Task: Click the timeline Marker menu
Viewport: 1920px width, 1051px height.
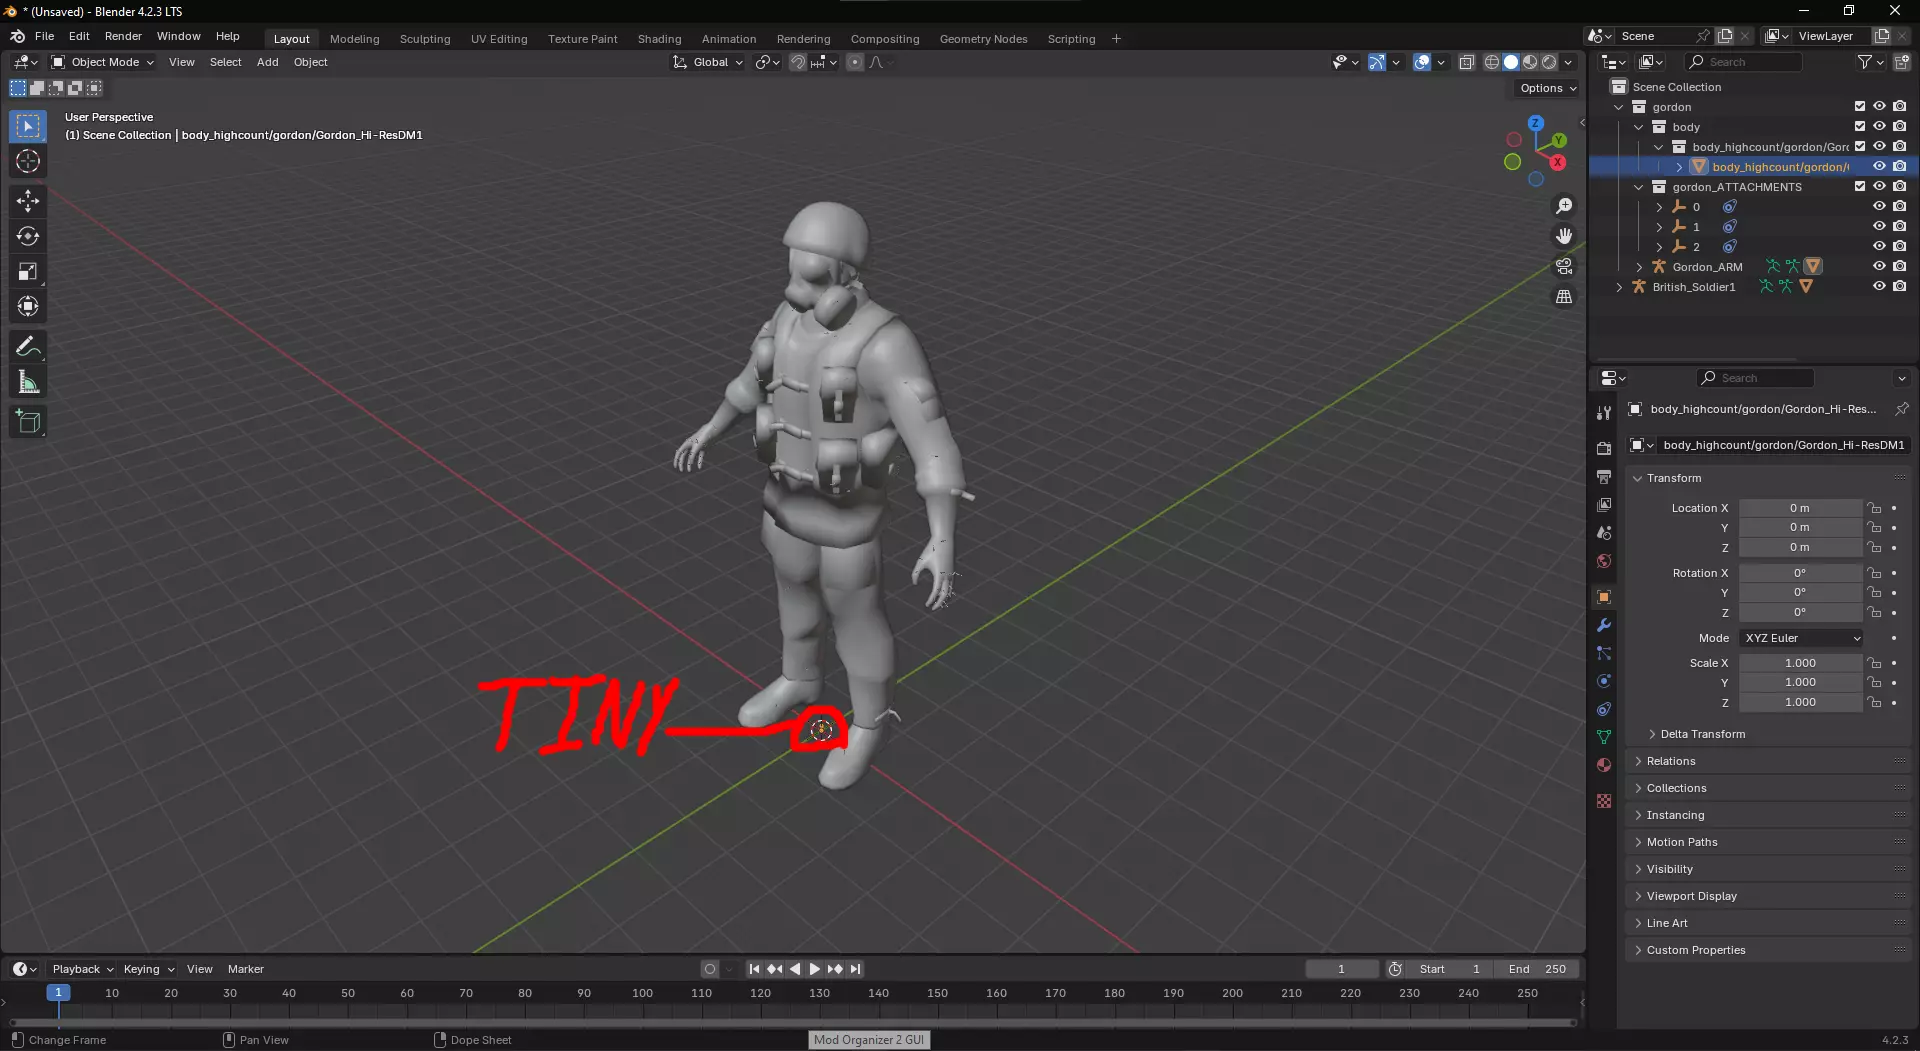Action: pos(245,969)
